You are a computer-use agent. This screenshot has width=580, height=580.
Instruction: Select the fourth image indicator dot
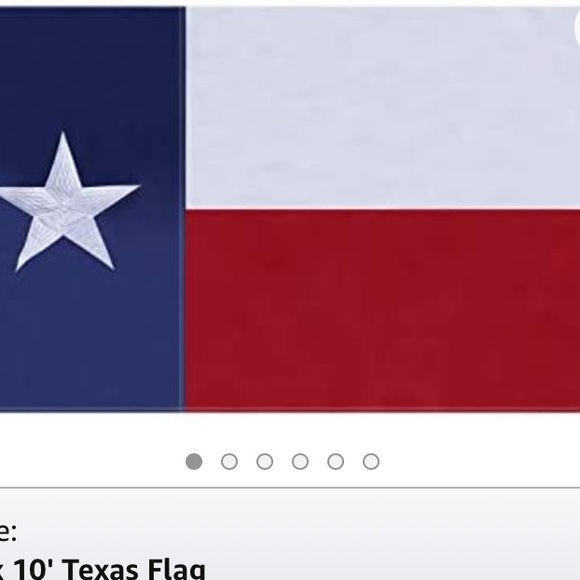(300, 462)
